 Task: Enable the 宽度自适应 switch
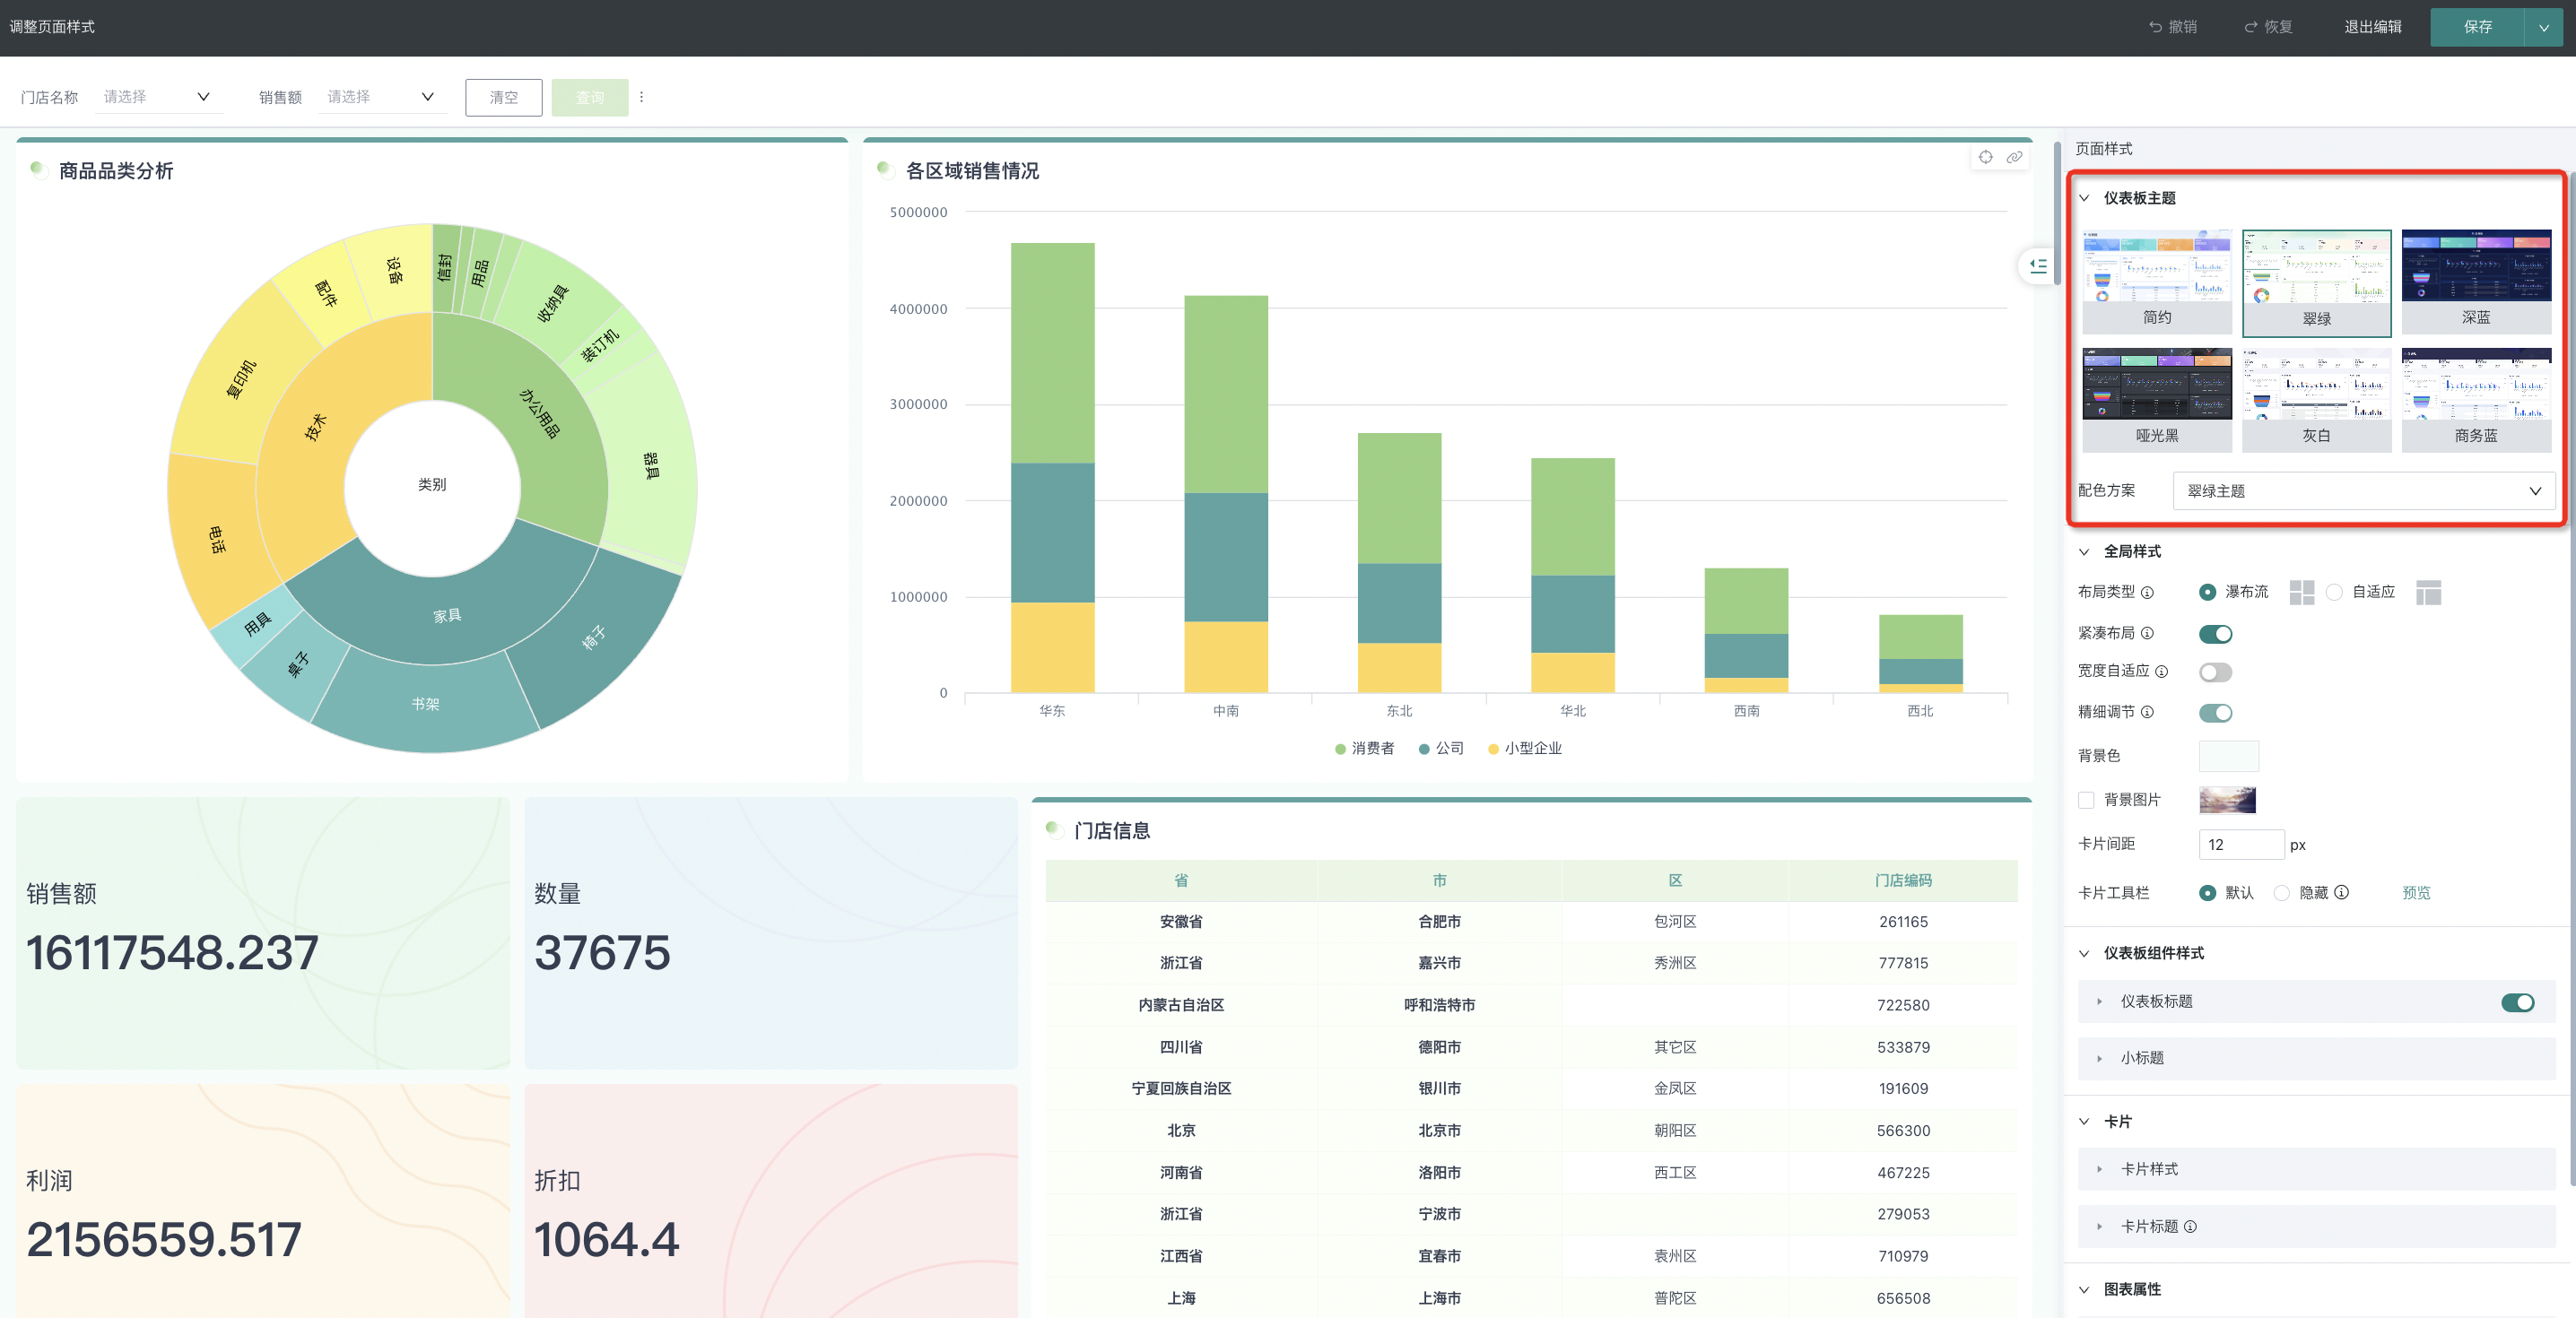[2215, 672]
